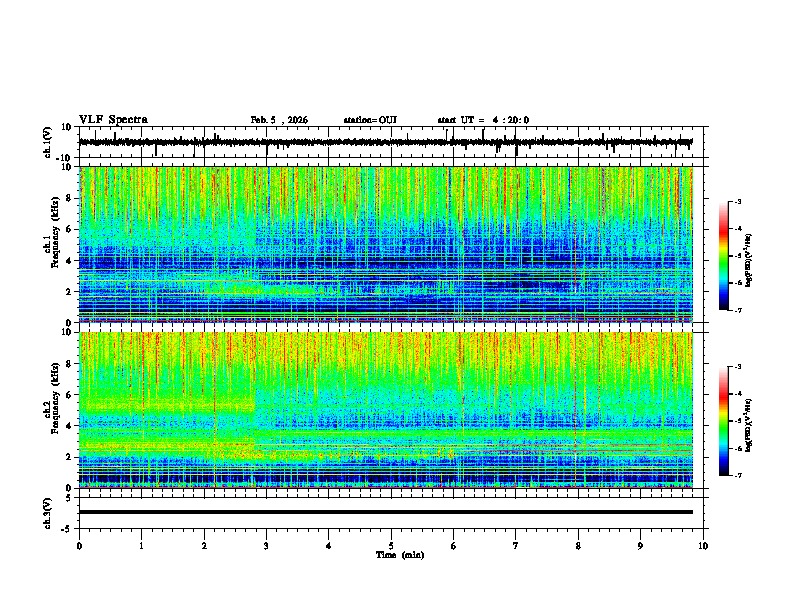The width and height of the screenshot is (792, 612).
Task: Click the ch.2 frequency spectrogram panel
Action: (x=386, y=410)
